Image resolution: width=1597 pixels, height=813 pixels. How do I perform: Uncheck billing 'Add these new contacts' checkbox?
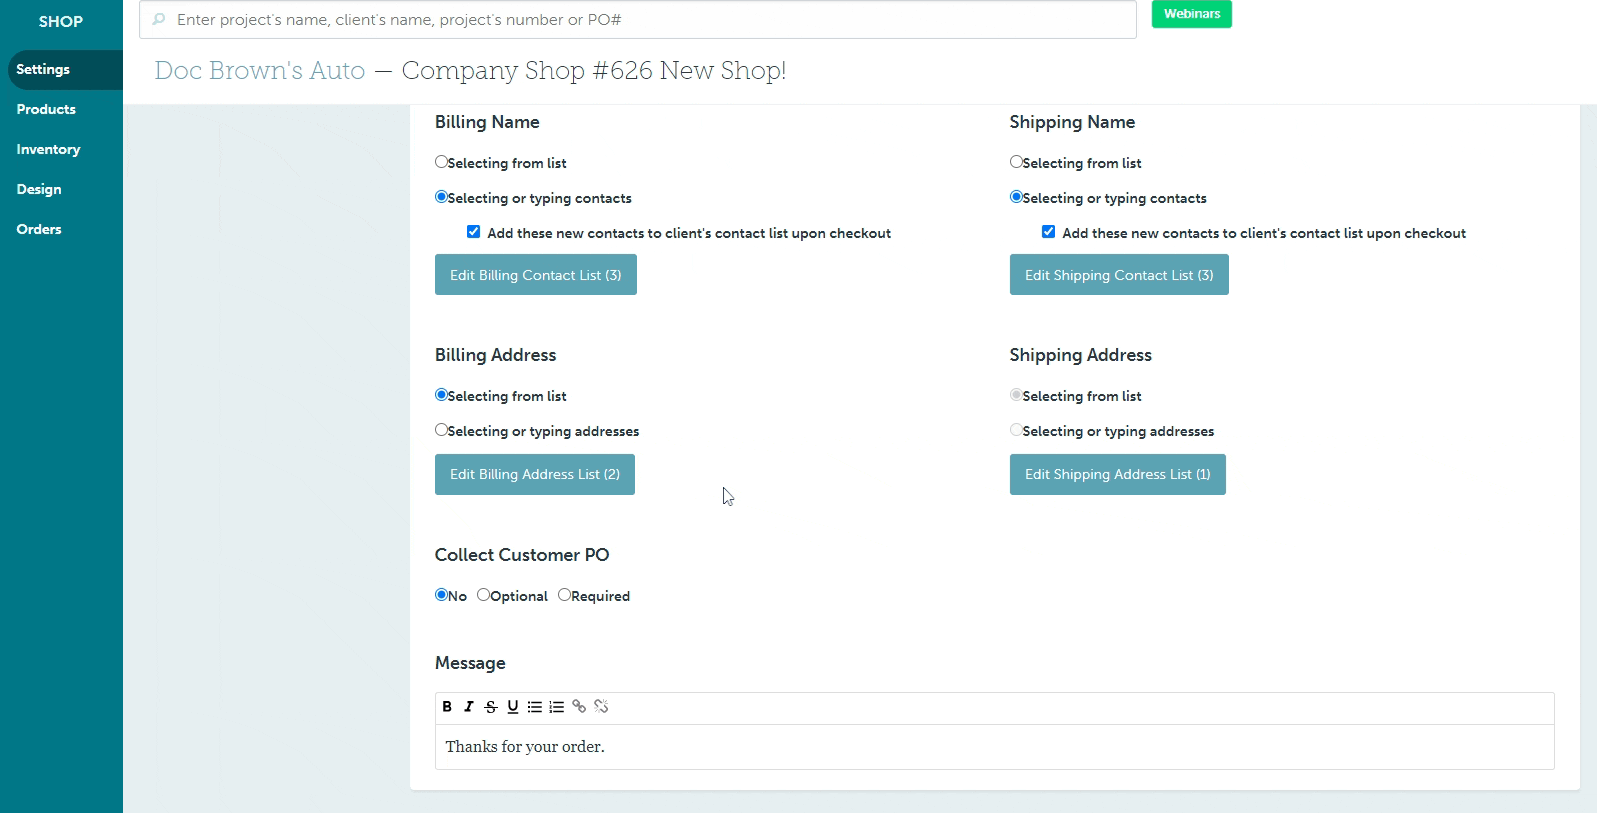click(474, 232)
